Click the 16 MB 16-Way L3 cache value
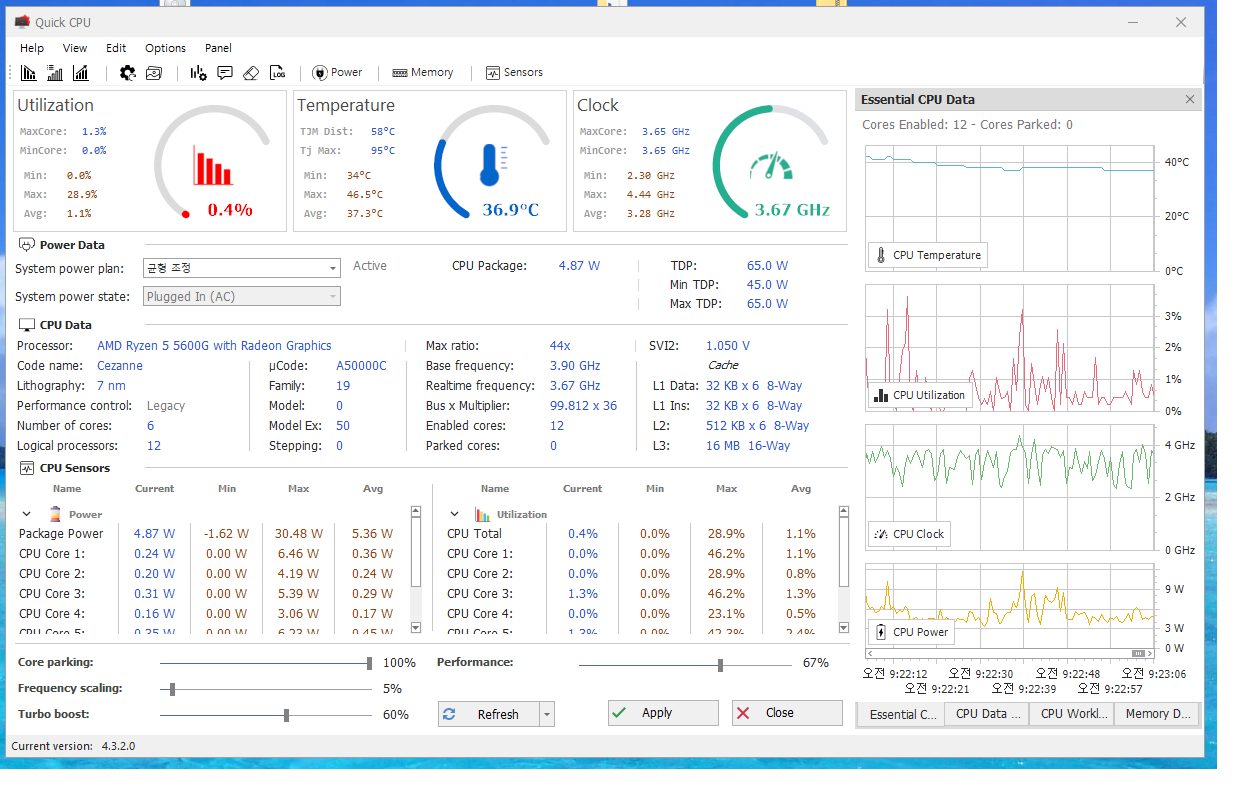 (748, 446)
